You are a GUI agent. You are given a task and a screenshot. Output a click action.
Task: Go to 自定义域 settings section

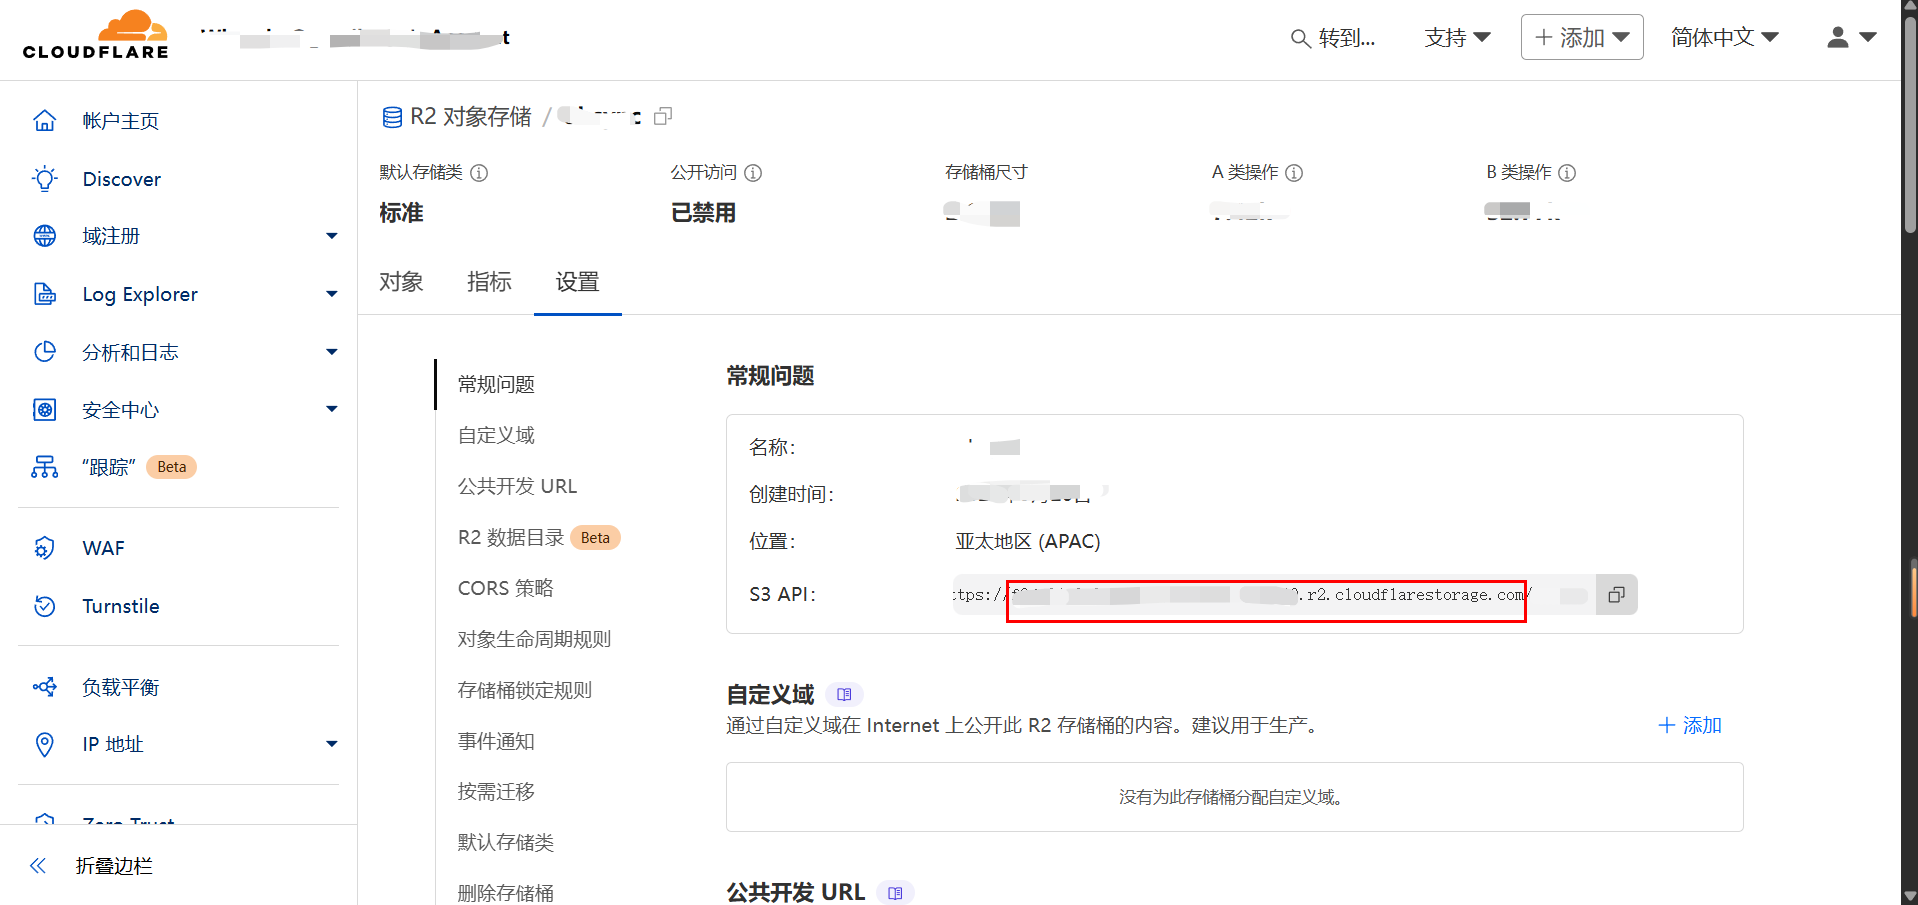tap(496, 435)
